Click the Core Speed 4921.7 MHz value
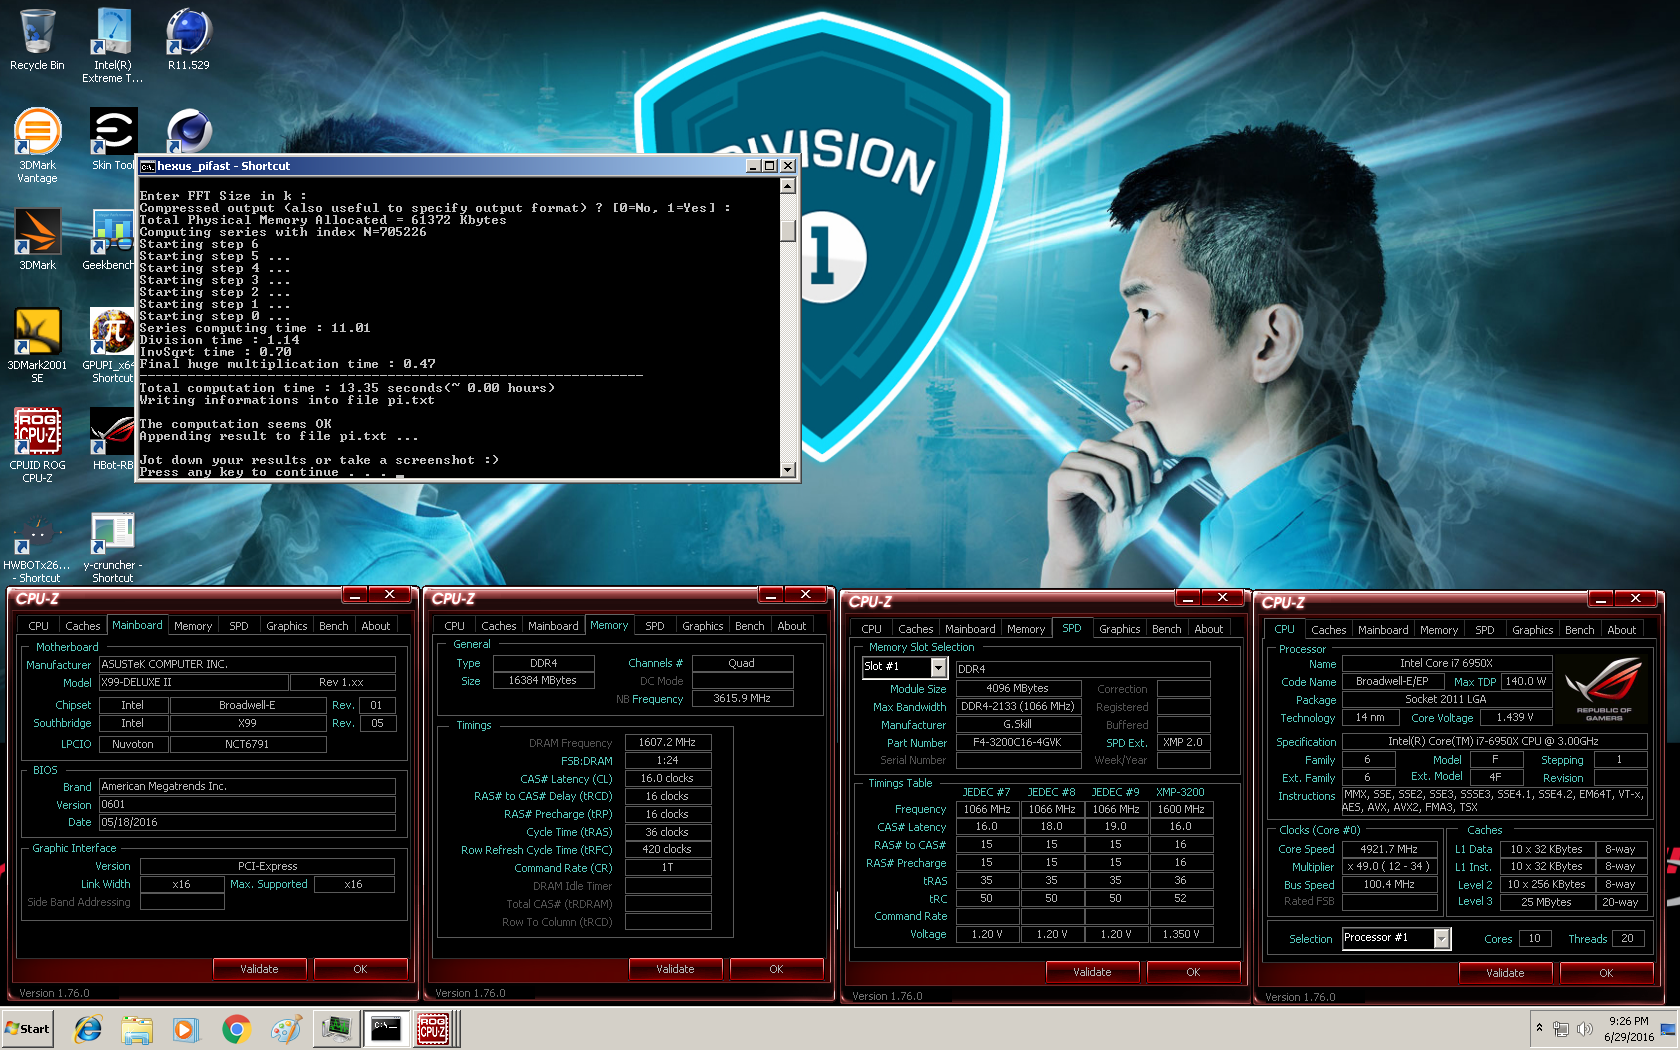The width and height of the screenshot is (1680, 1050). (1390, 849)
